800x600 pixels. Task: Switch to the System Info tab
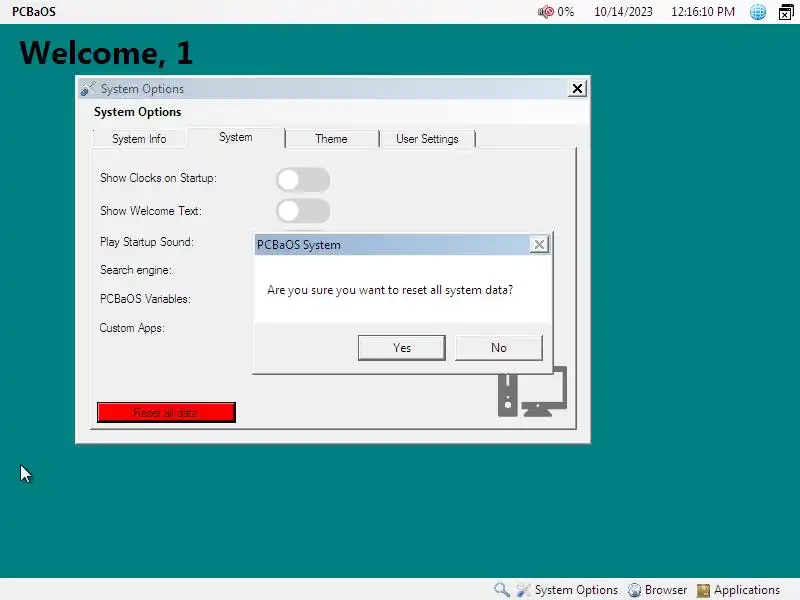click(139, 139)
